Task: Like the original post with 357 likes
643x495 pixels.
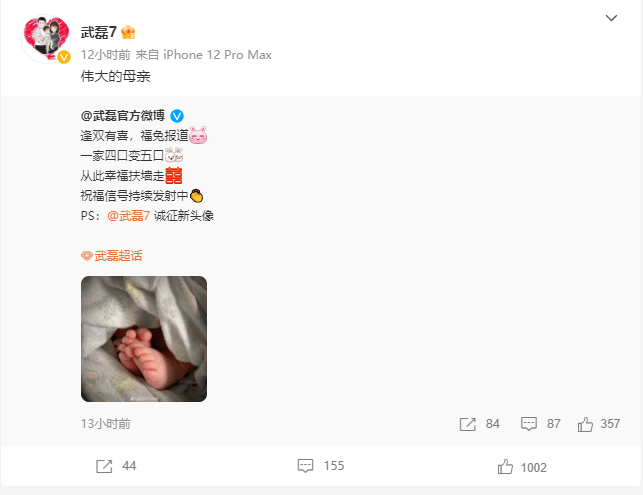Action: coord(599,424)
